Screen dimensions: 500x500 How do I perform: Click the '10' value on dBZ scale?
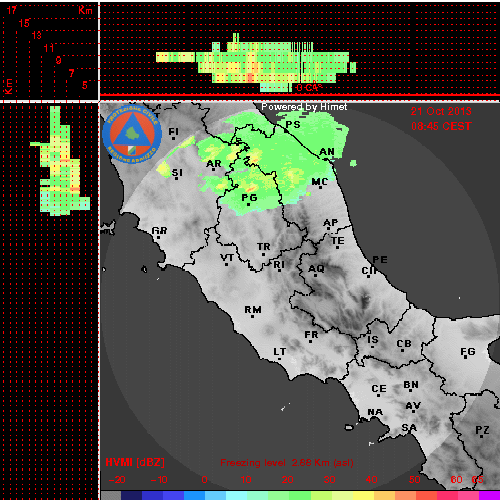(246, 480)
